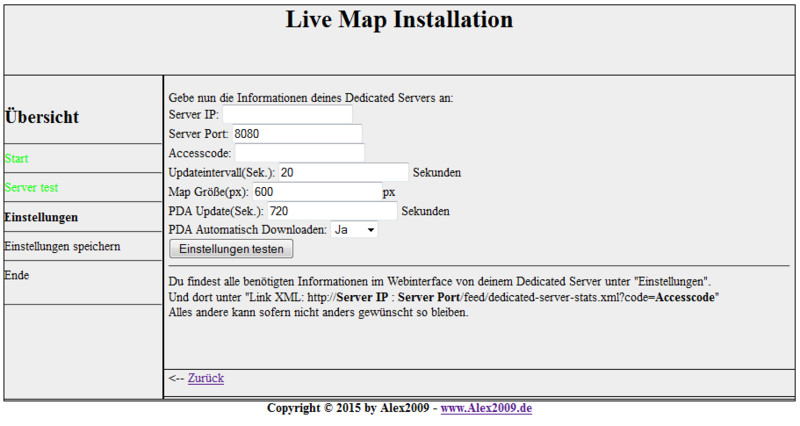Click the Live Map Installation page title
Viewport: 800px width, 426px height.
click(399, 20)
